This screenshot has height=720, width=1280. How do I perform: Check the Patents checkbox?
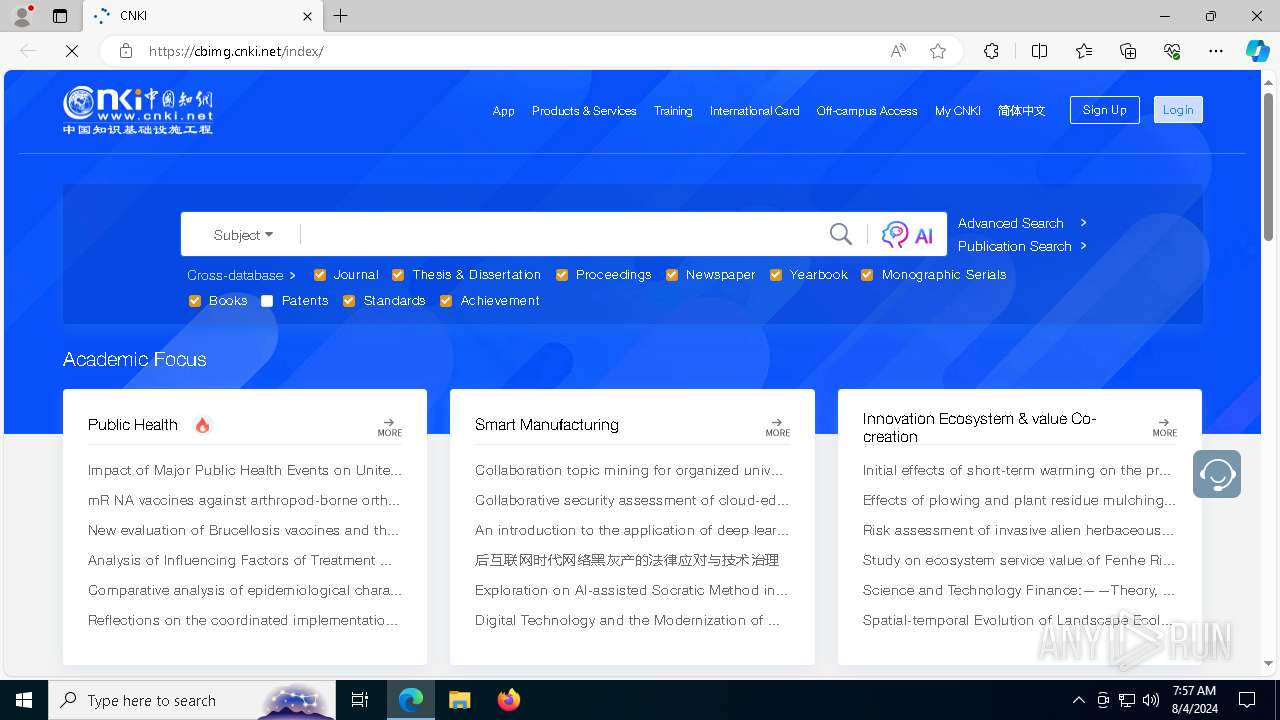[x=267, y=301]
